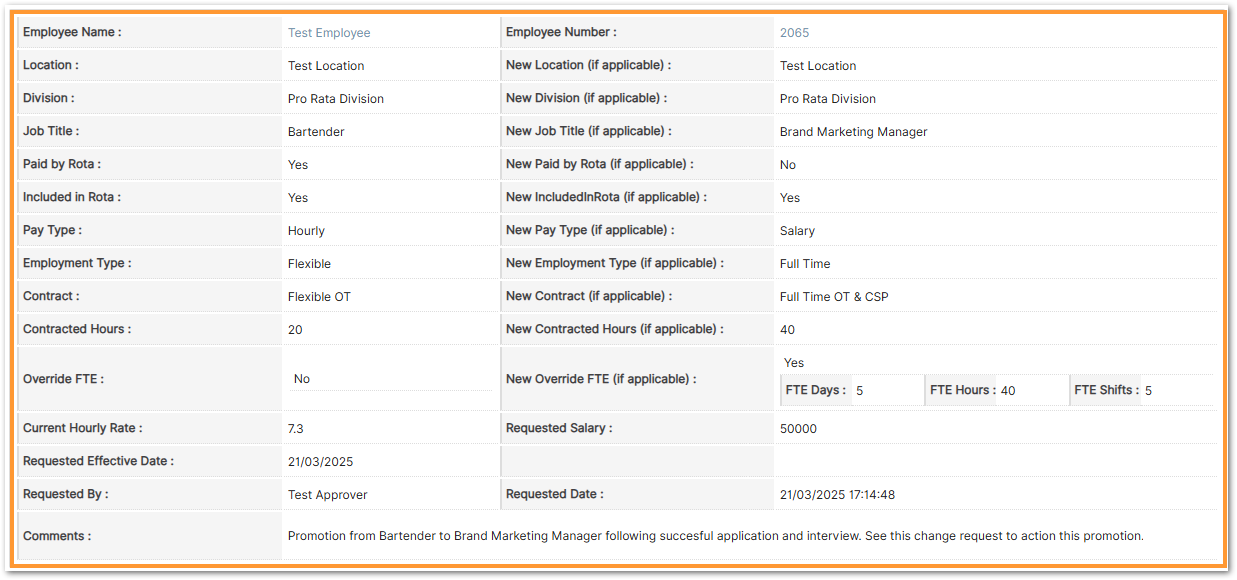The width and height of the screenshot is (1237, 580).
Task: Click the Current Hourly Rate value 7.3
Action: tap(296, 429)
